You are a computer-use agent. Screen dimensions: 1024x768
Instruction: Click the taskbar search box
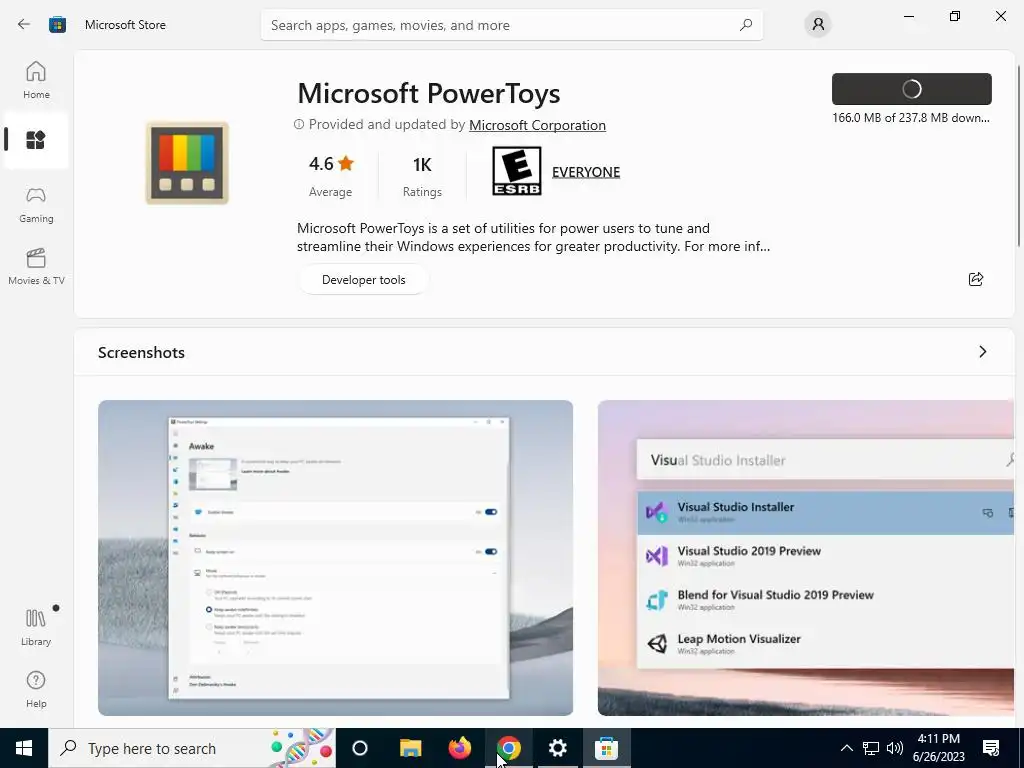pyautogui.click(x=192, y=748)
